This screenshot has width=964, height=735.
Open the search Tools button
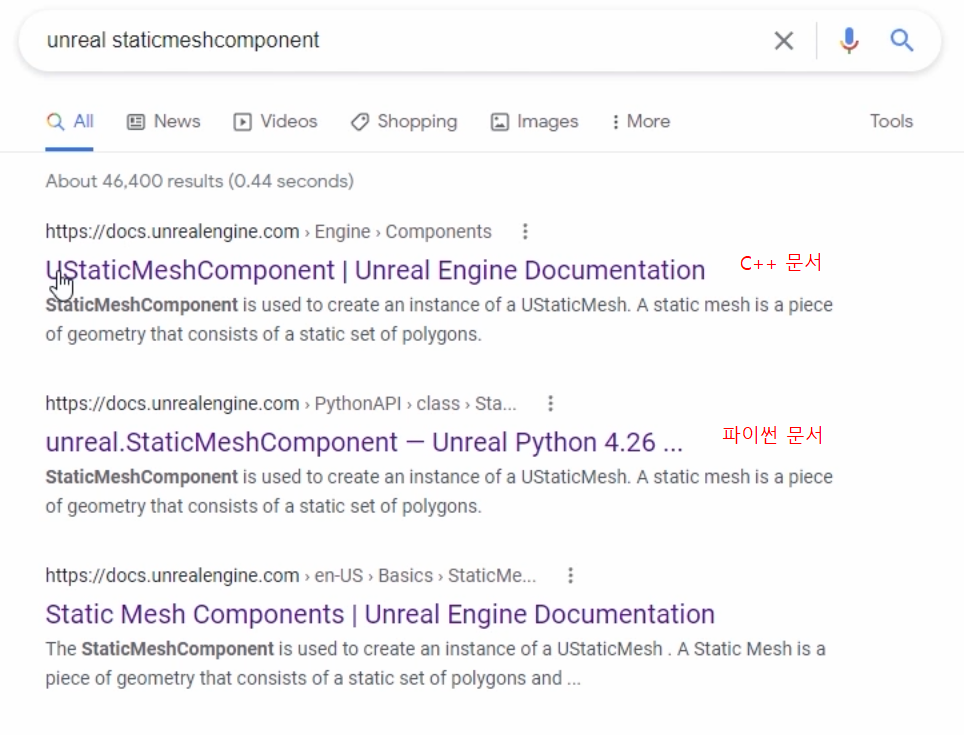point(891,122)
